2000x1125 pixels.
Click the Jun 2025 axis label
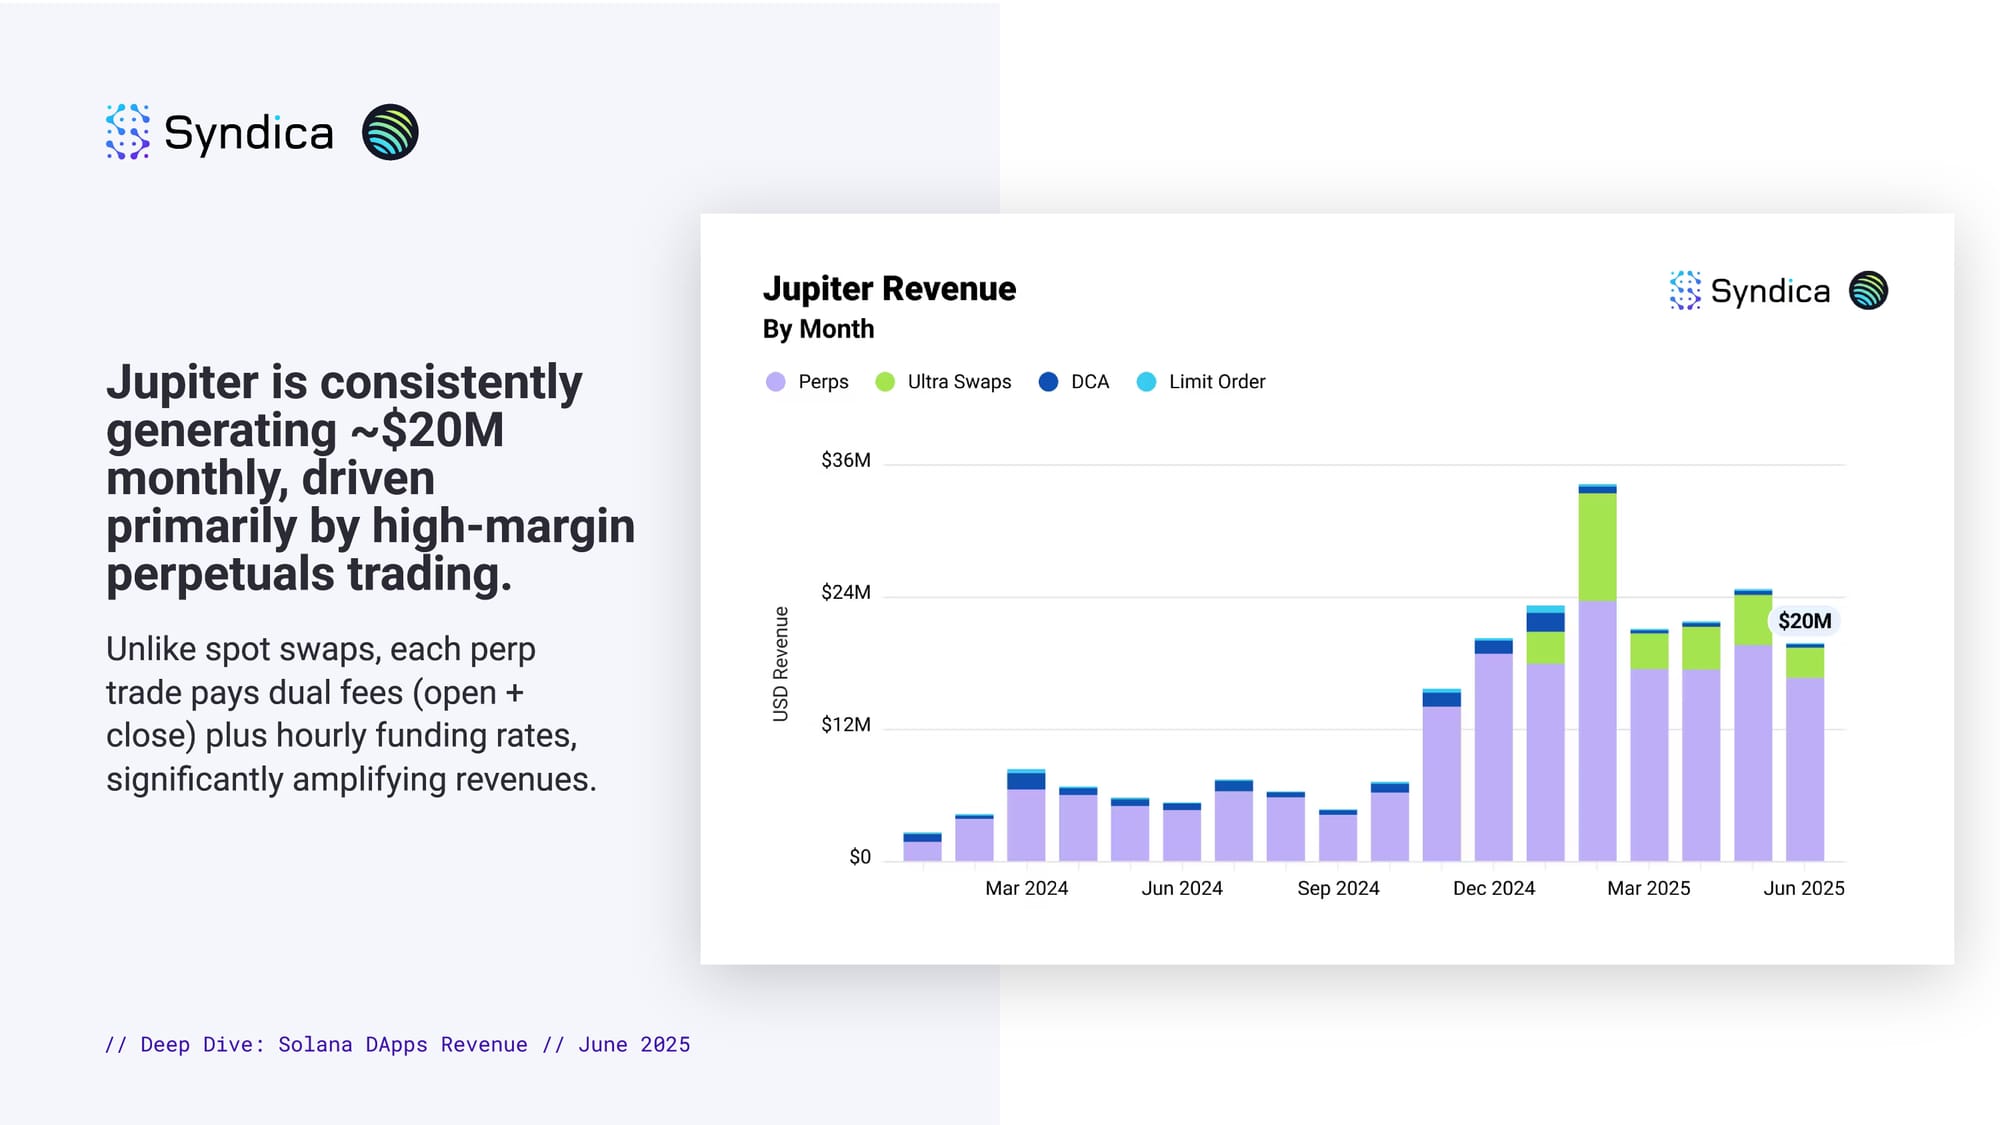(x=1803, y=888)
